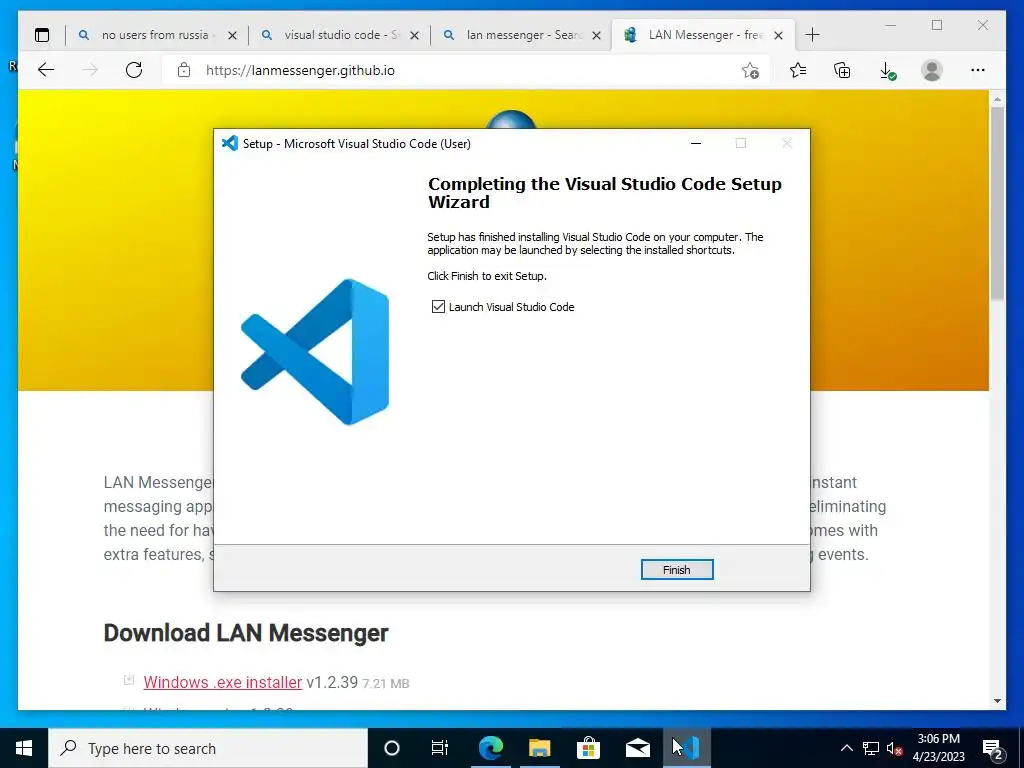This screenshot has height=768, width=1024.
Task: Open Downloads icon in Edge toolbar
Action: [887, 70]
